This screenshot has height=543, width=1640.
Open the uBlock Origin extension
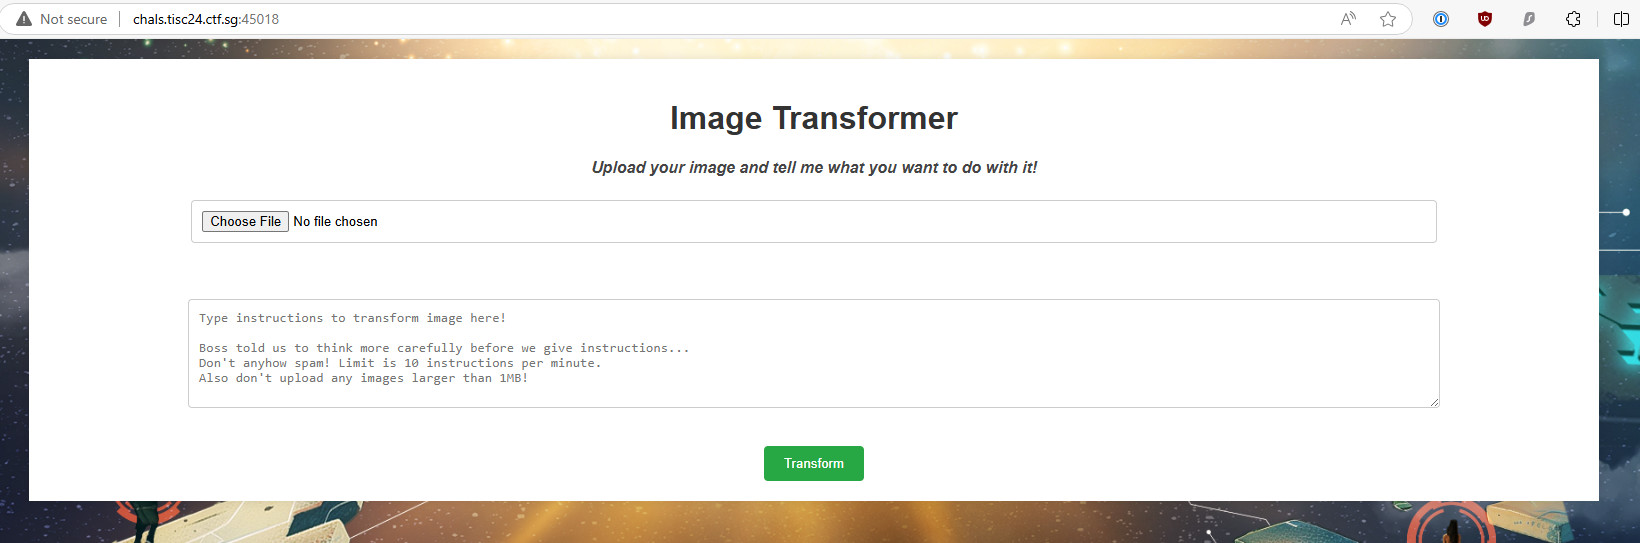pos(1485,19)
